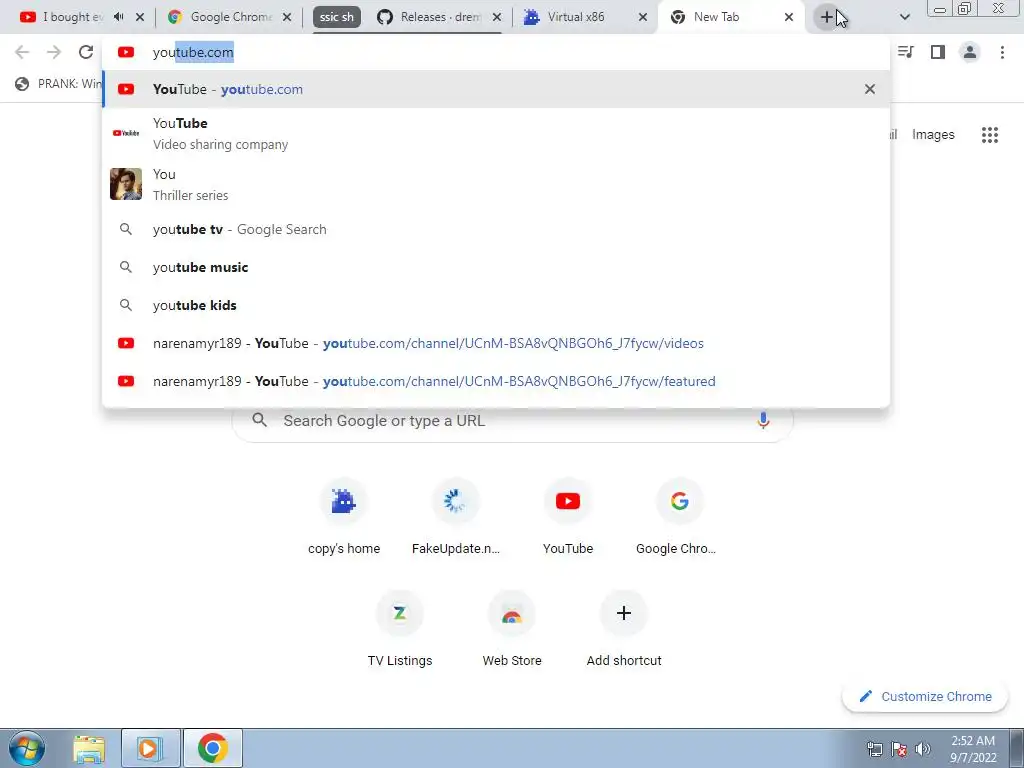Open the YouTube shortcut tile
Screen dimensions: 1024x768
[x=568, y=517]
